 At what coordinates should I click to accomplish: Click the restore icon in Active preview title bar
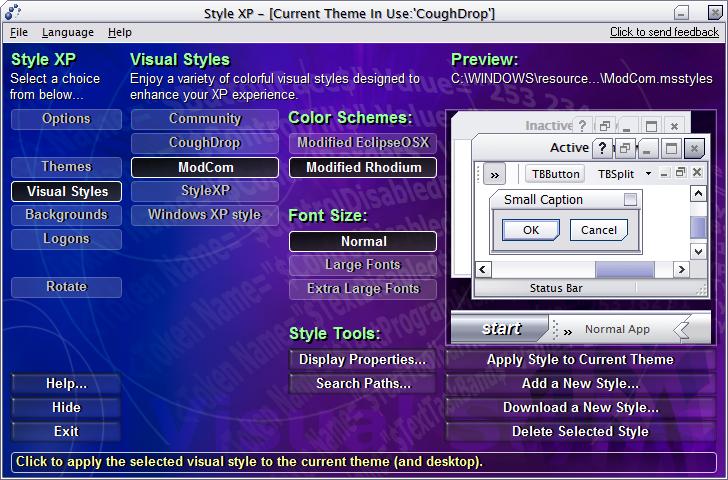[625, 148]
